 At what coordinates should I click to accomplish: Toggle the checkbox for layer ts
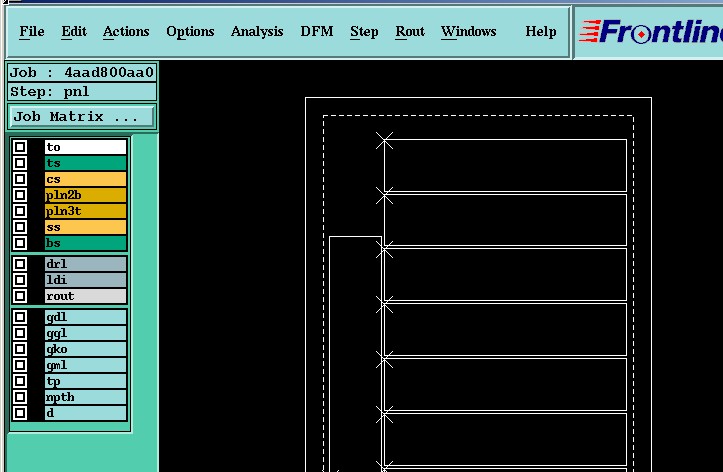tap(20, 163)
